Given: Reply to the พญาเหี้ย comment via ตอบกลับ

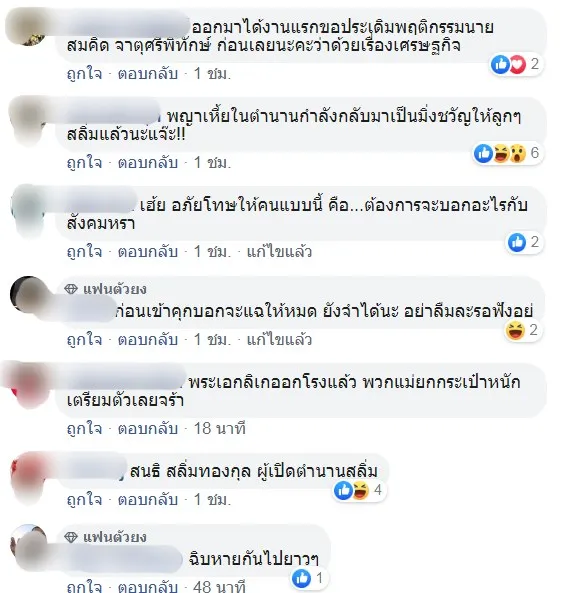Looking at the screenshot, I should pos(148,163).
